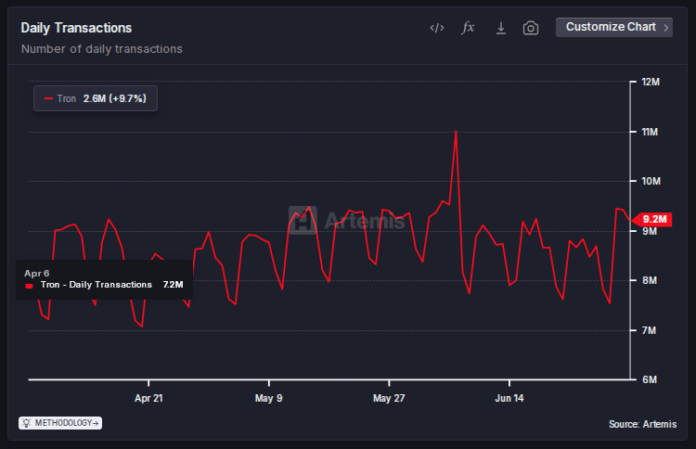Viewport: 696px width, 449px height.
Task: Take a chart screenshot with camera icon
Action: [x=531, y=28]
